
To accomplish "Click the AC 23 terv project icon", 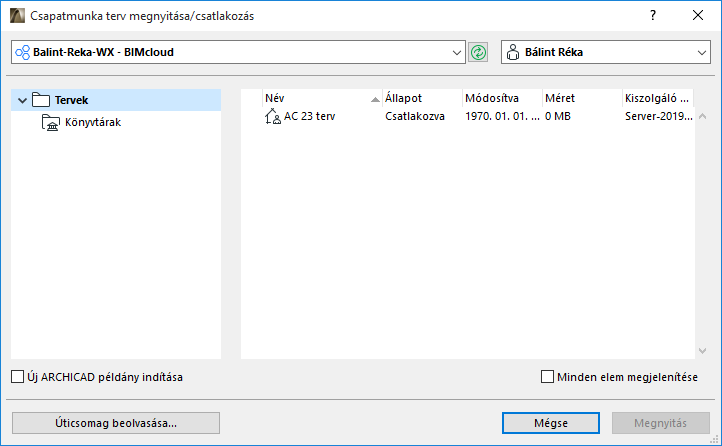I will [x=273, y=116].
